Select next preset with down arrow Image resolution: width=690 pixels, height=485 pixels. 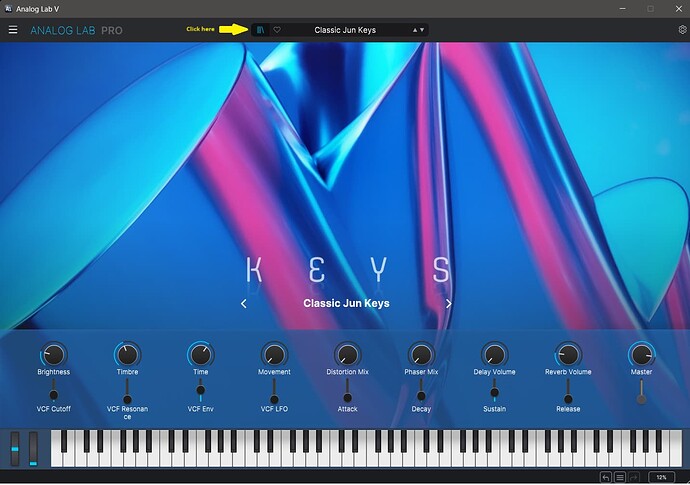[x=422, y=30]
